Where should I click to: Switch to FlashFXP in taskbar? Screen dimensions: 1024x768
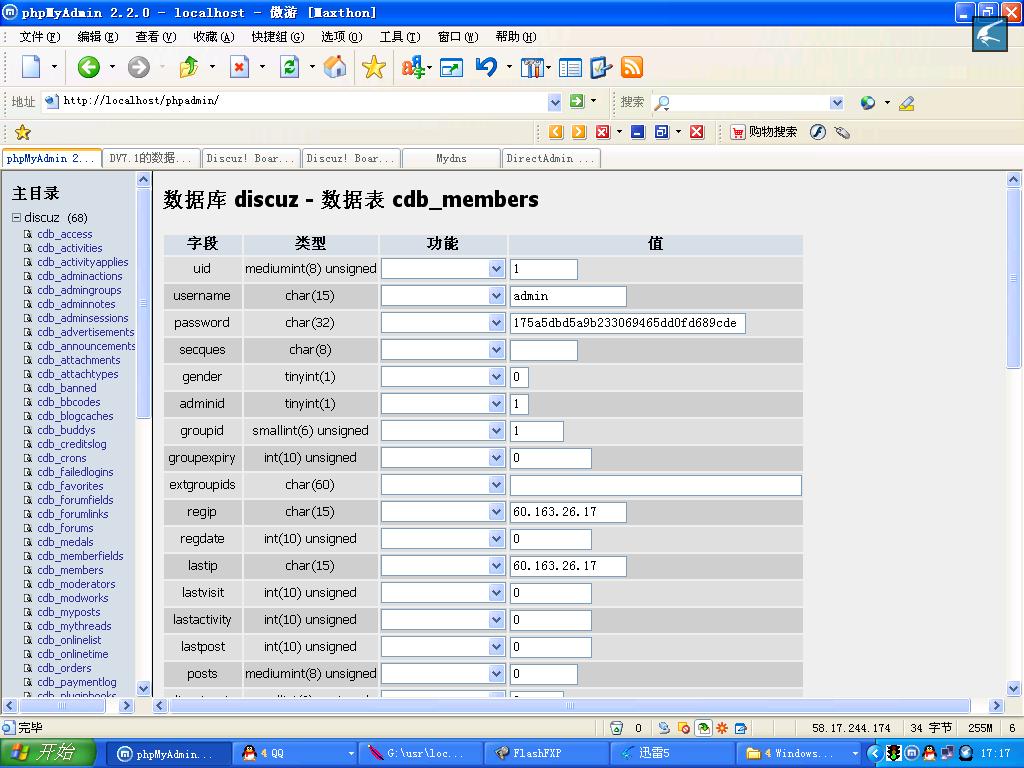[548, 754]
